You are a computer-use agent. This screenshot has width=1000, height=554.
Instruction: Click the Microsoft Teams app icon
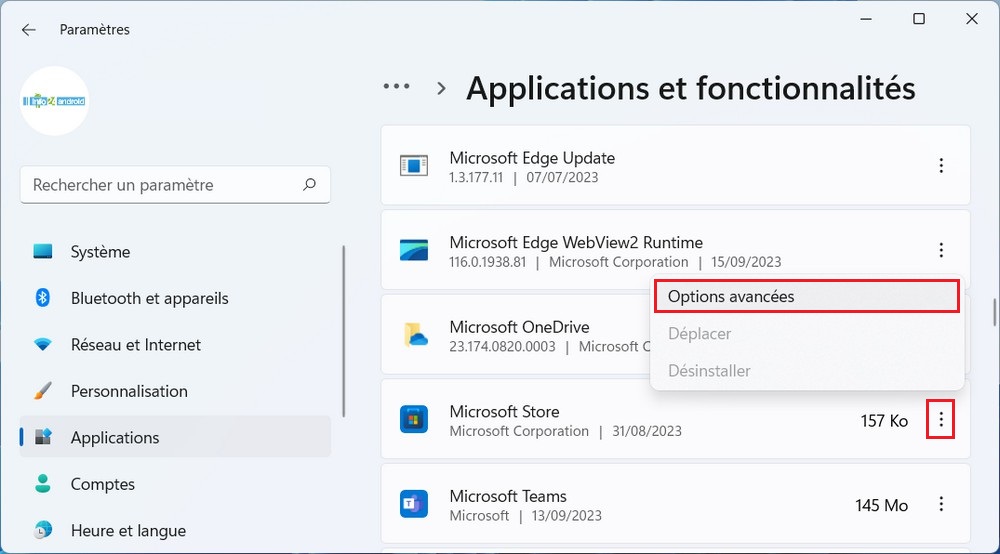[414, 504]
